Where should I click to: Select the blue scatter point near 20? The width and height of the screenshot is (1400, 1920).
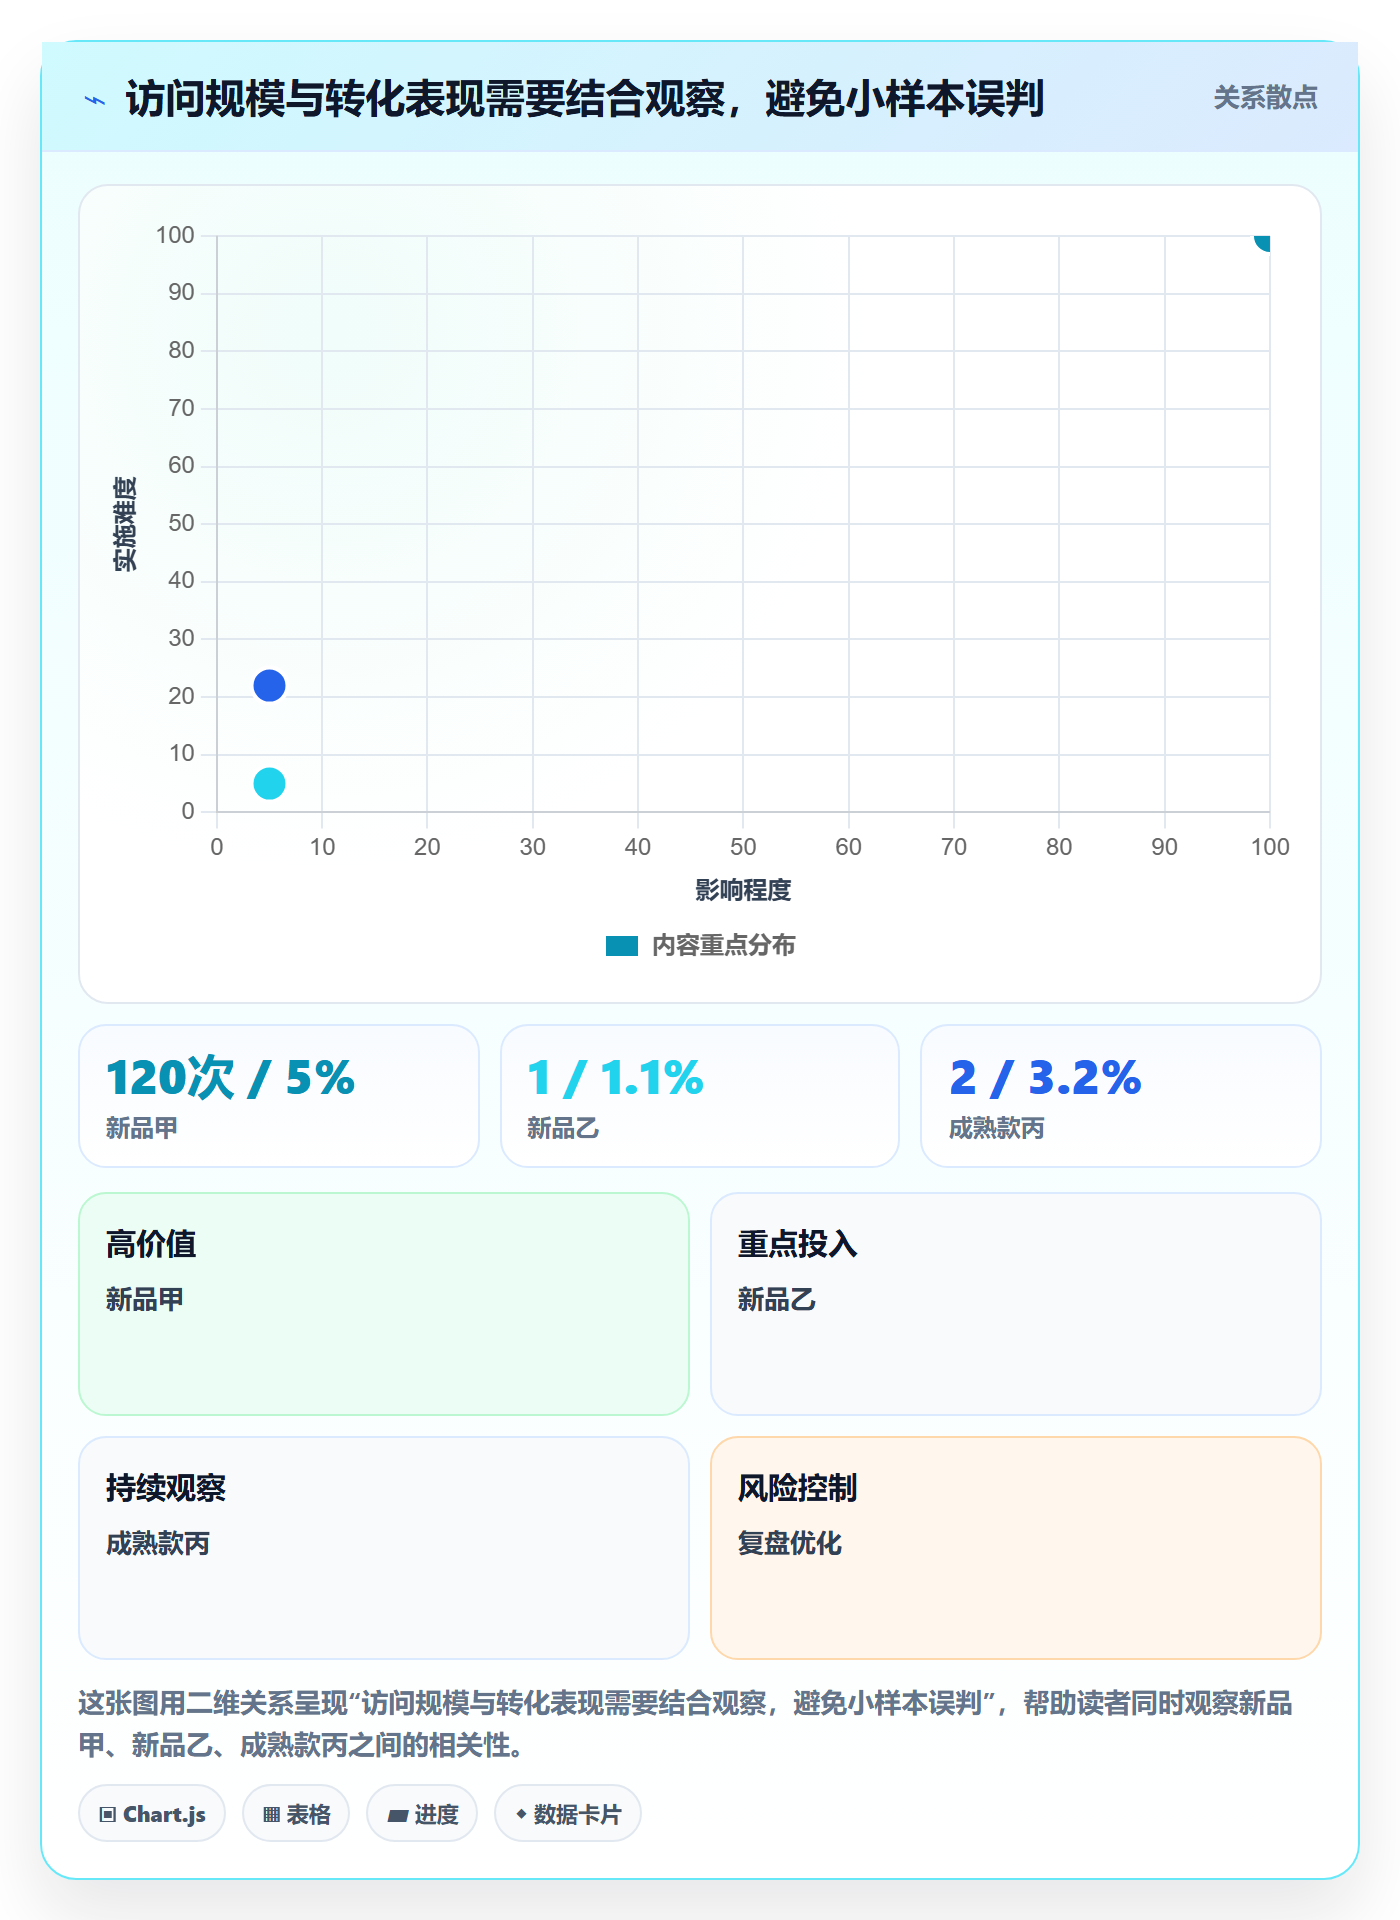(x=269, y=685)
